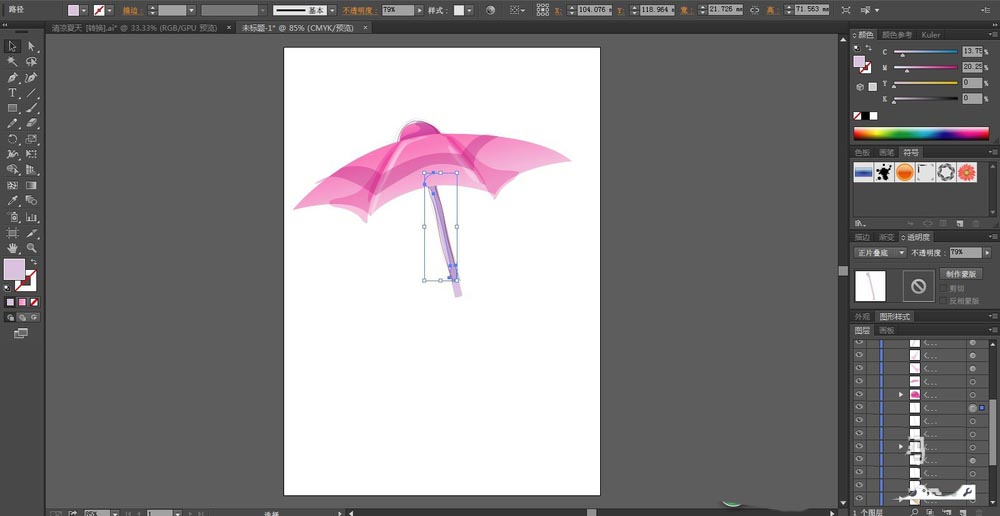The width and height of the screenshot is (1000, 516).
Task: Toggle constrain width and height link icon
Action: pos(754,10)
